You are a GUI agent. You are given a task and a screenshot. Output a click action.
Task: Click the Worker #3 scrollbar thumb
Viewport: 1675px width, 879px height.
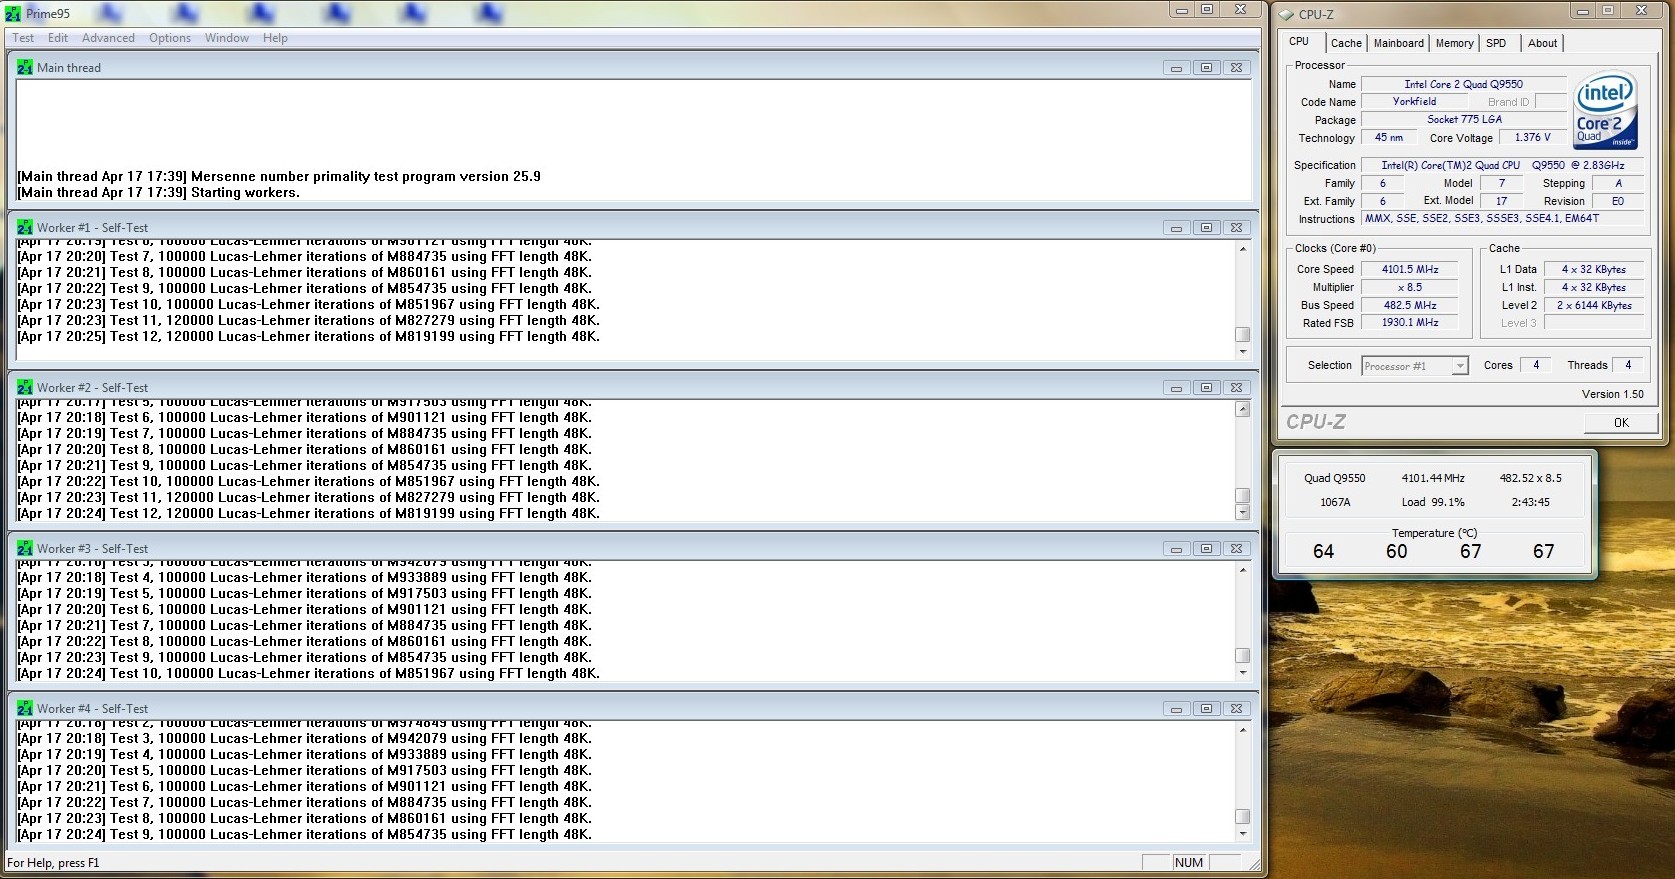click(1243, 656)
